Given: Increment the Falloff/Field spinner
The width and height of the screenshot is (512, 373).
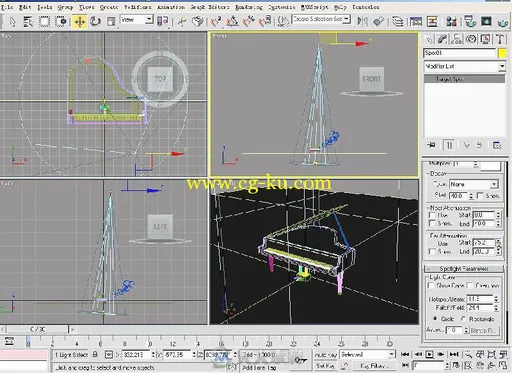Looking at the screenshot, I should click(x=496, y=306).
